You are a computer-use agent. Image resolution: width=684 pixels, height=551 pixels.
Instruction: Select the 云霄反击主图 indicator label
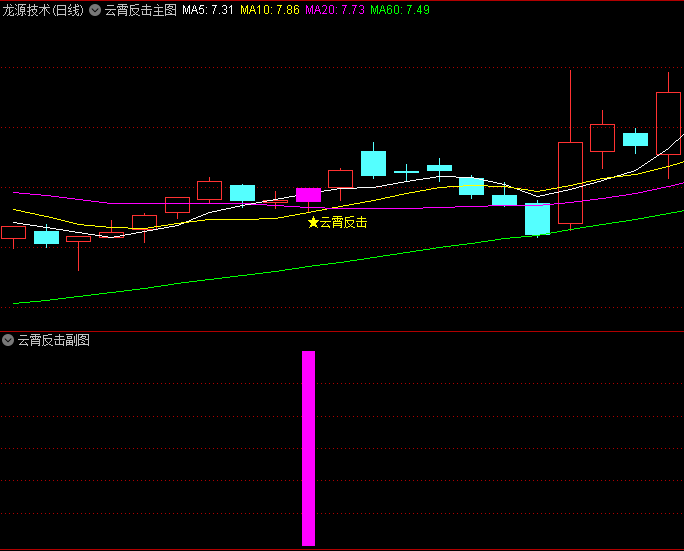pos(140,10)
